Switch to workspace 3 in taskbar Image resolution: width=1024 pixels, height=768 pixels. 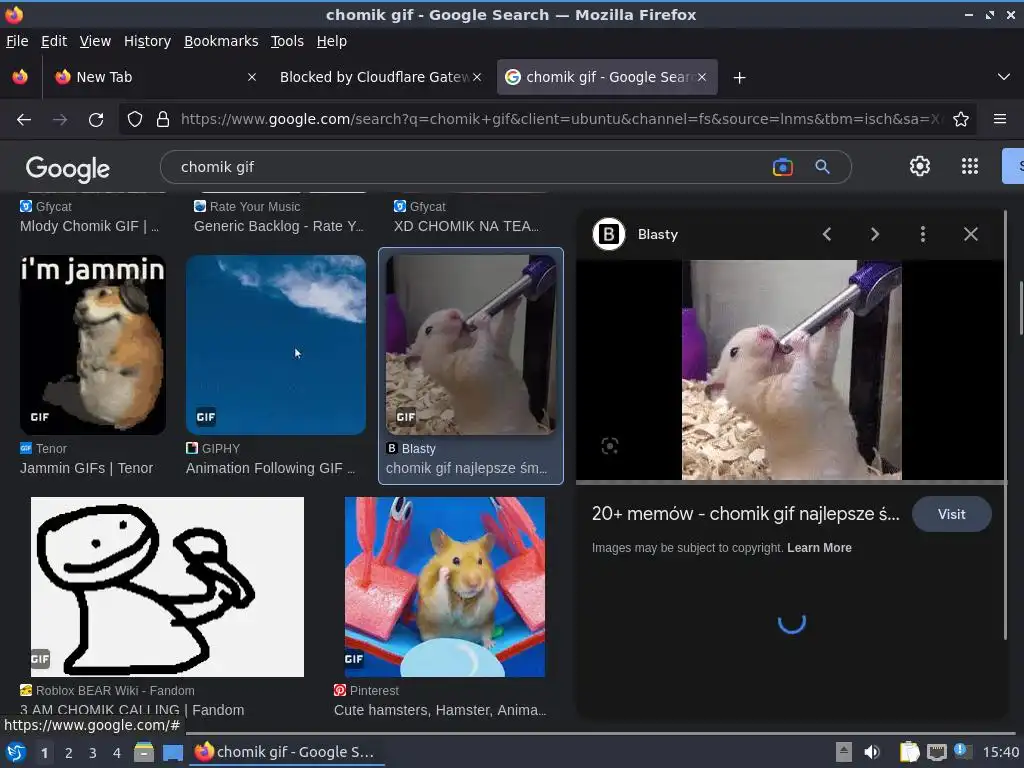tap(93, 753)
